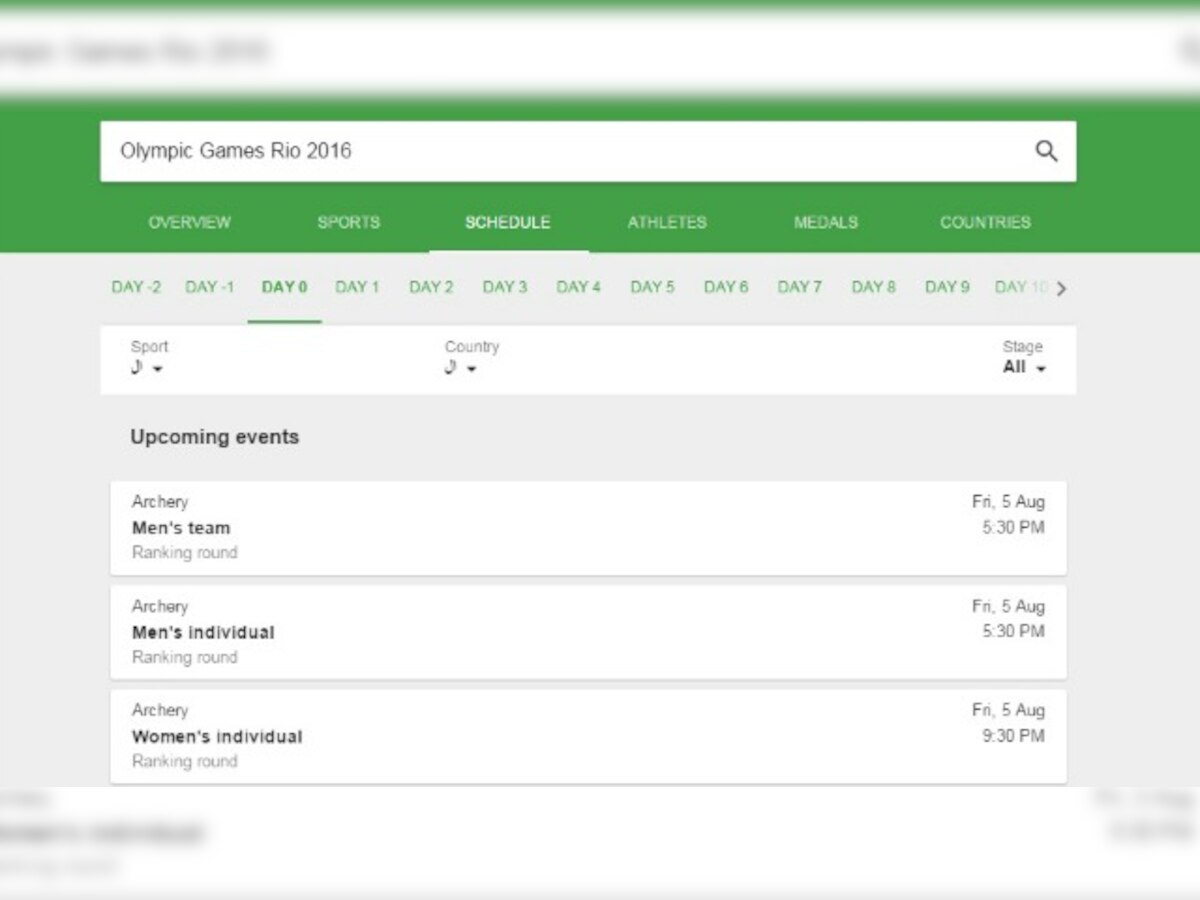
Task: View the Day 5 schedule
Action: coord(652,287)
